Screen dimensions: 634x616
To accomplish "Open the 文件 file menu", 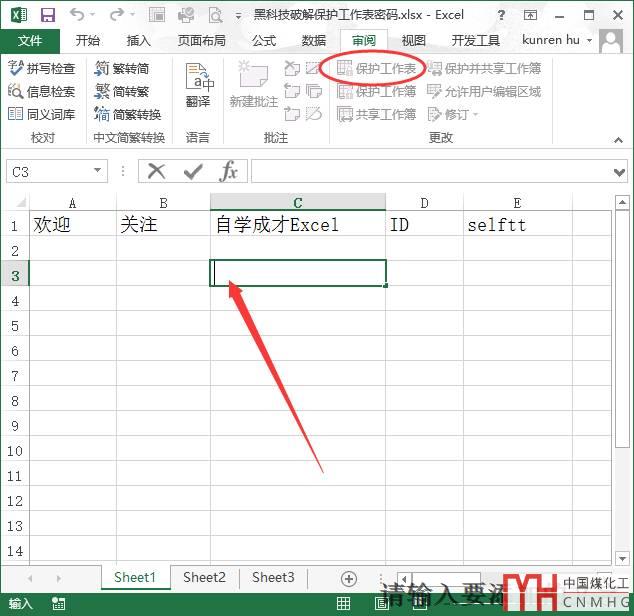I will [30, 40].
